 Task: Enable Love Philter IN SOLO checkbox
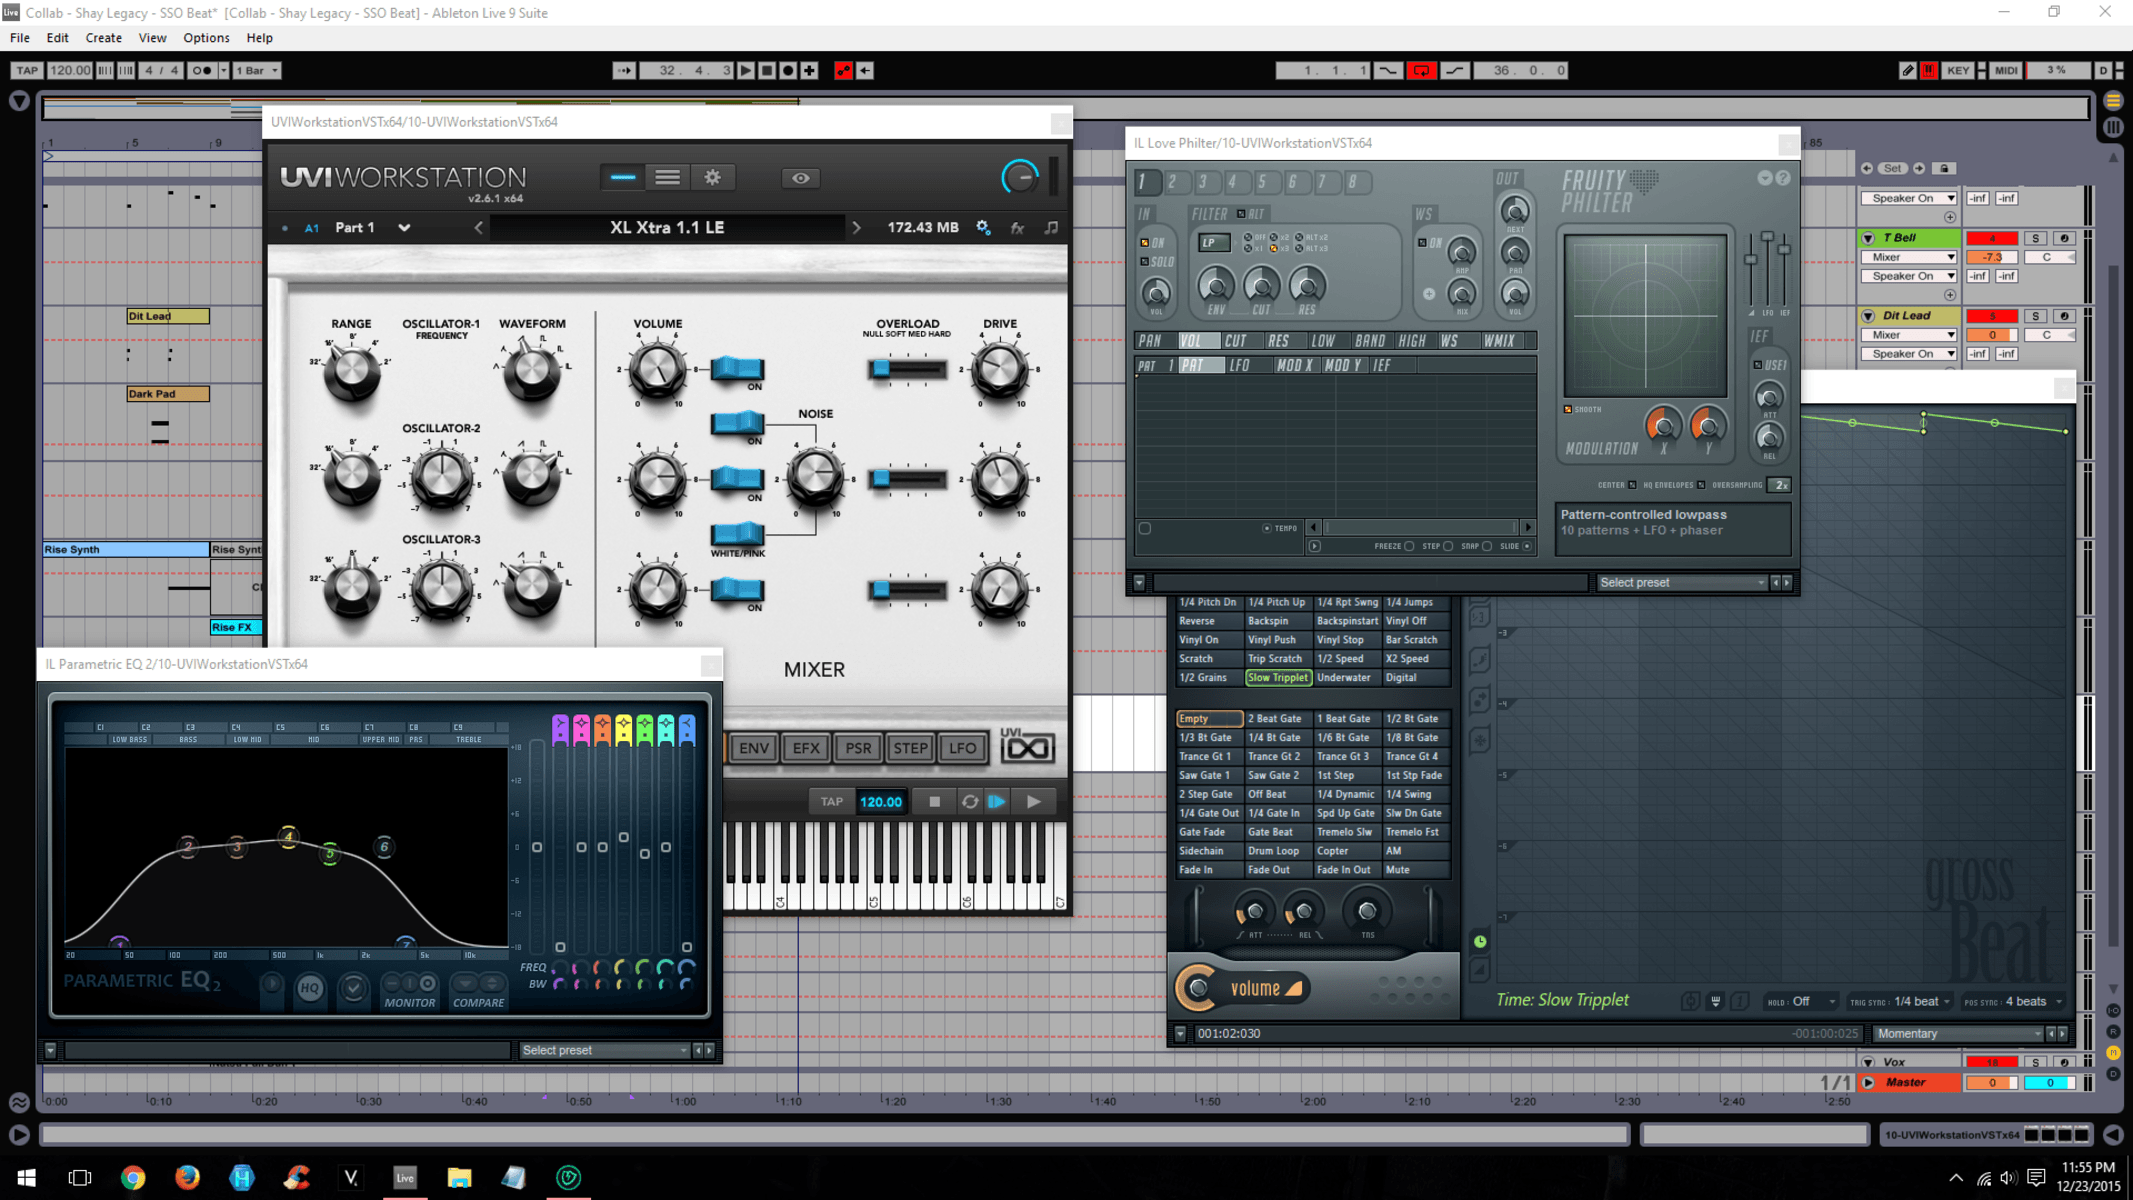(x=1144, y=262)
